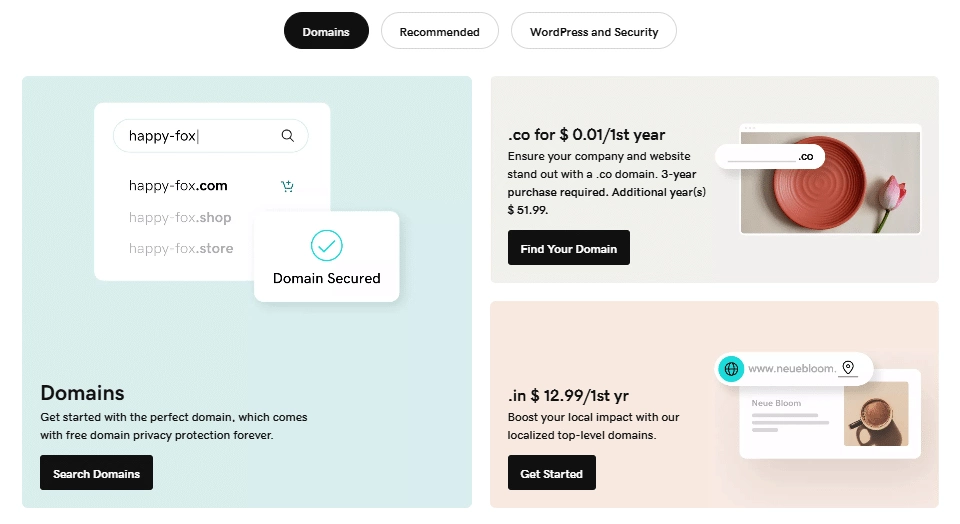Choose the happy-fox.com suggestion
This screenshot has width=960, height=524.
click(x=178, y=186)
